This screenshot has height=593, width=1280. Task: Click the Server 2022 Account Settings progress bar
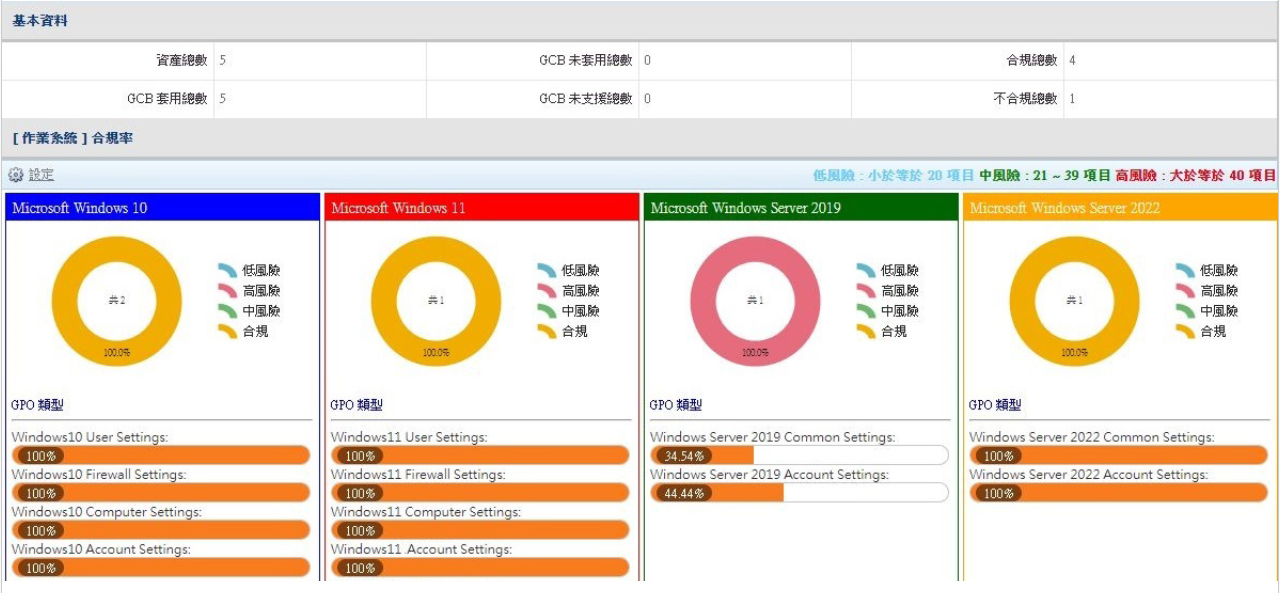click(1118, 493)
